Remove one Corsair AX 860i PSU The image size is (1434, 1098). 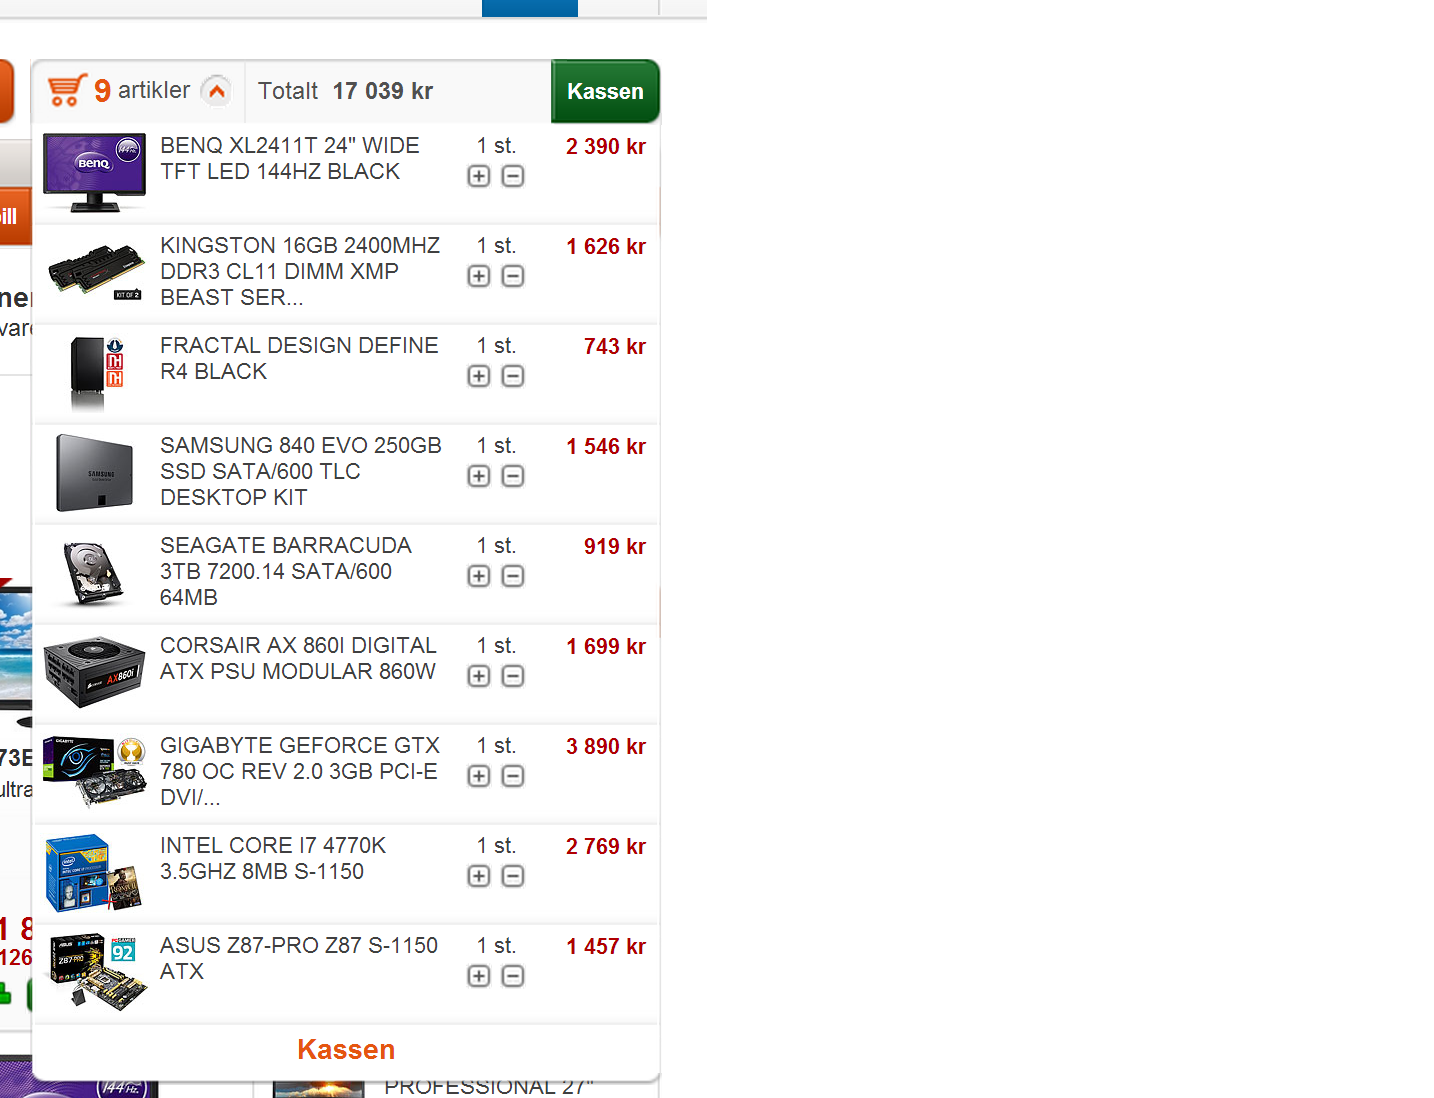coord(513,676)
